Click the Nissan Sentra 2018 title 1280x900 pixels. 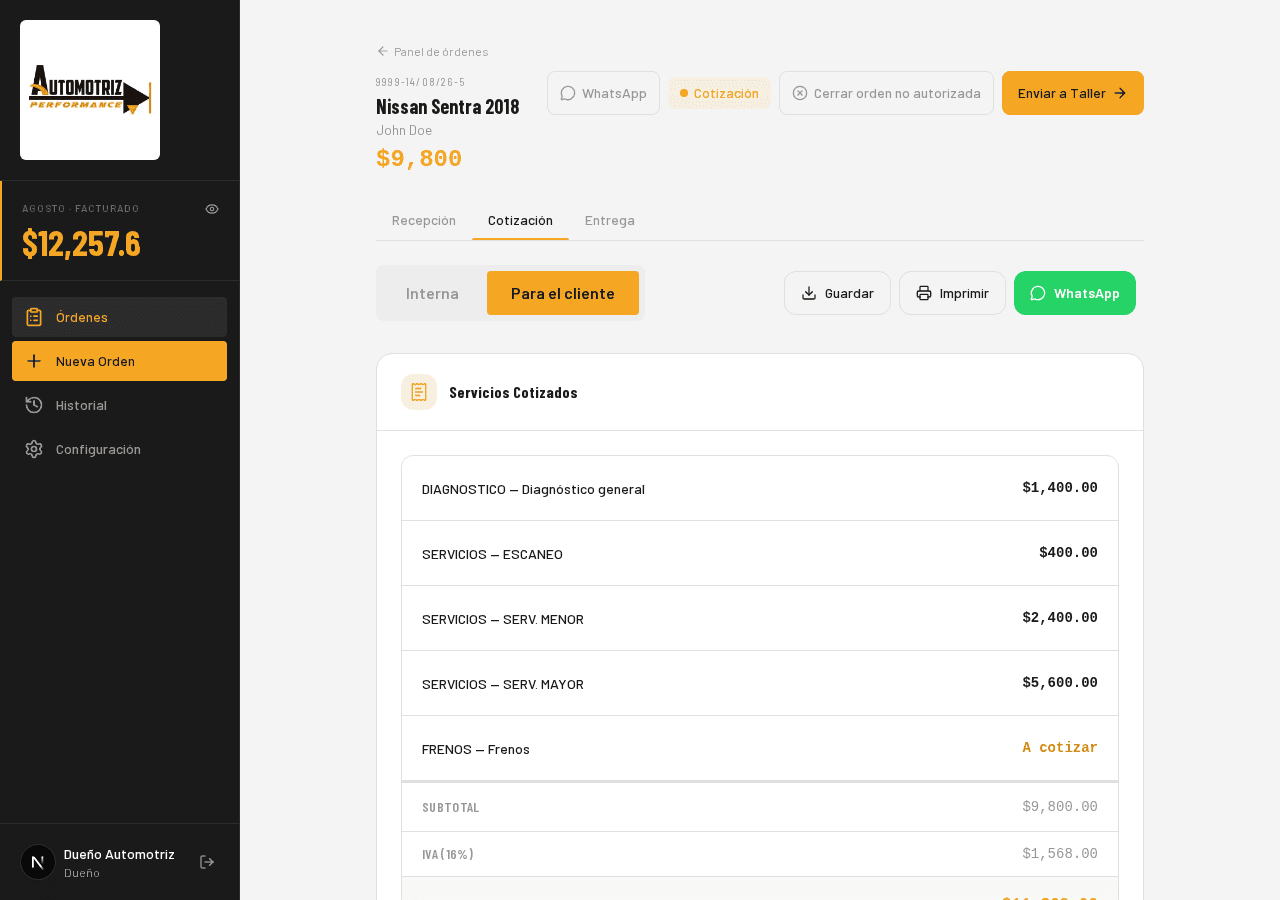pyautogui.click(x=447, y=107)
